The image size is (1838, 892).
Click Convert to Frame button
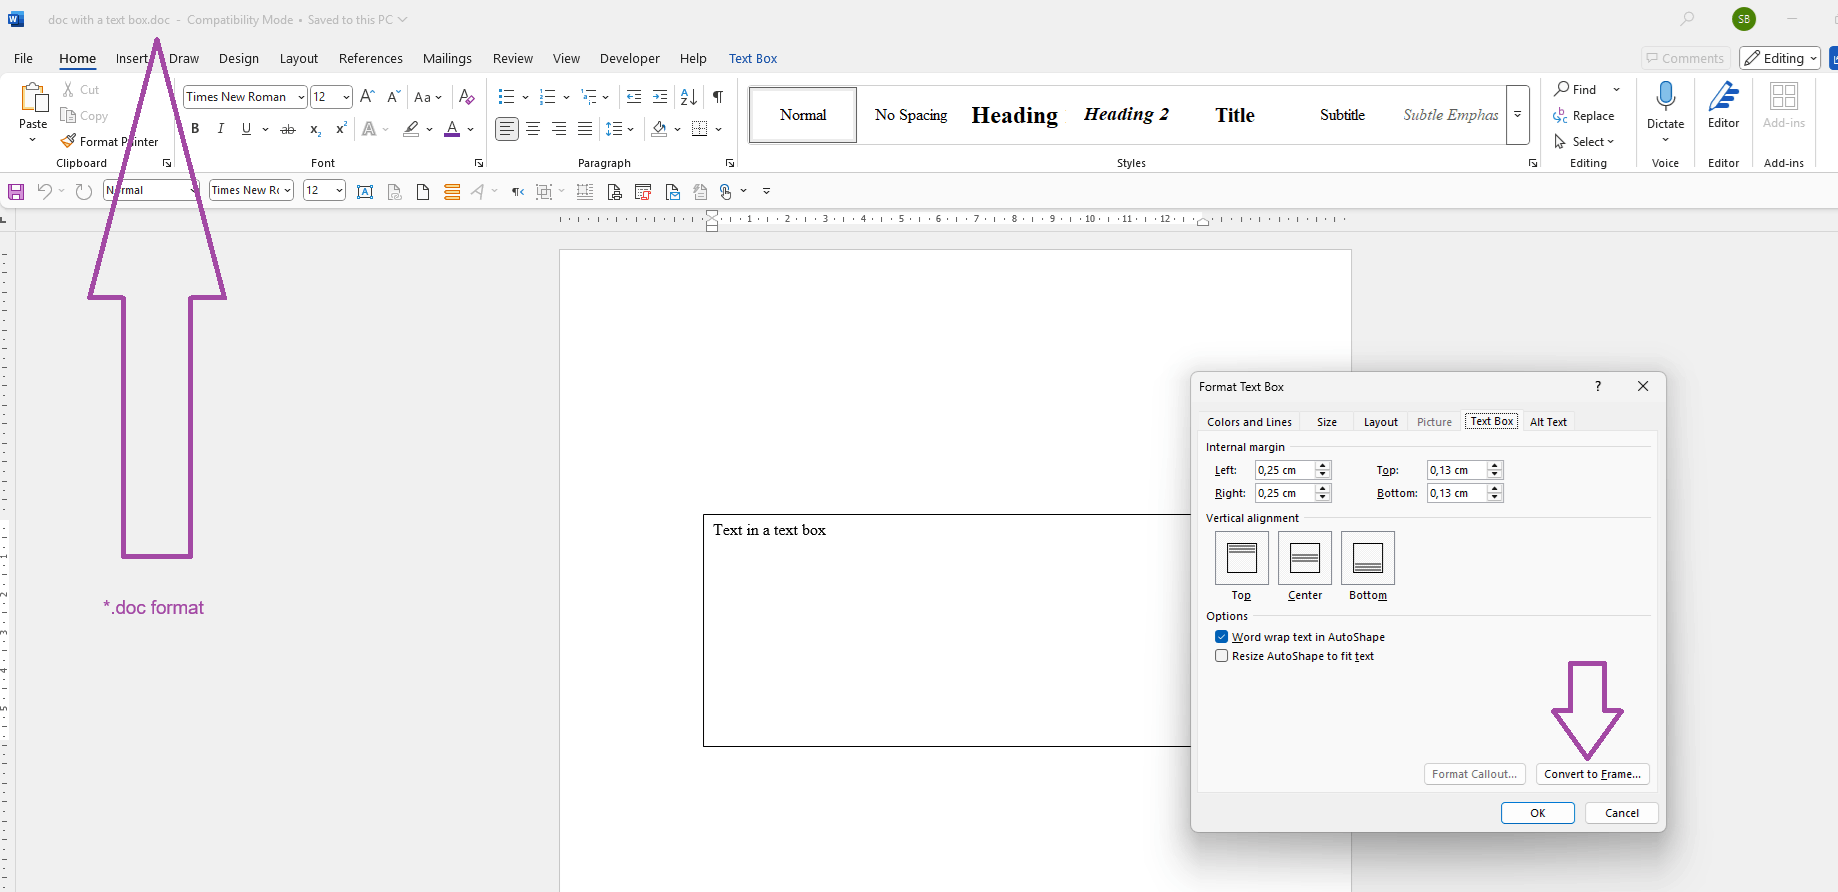click(x=1592, y=774)
